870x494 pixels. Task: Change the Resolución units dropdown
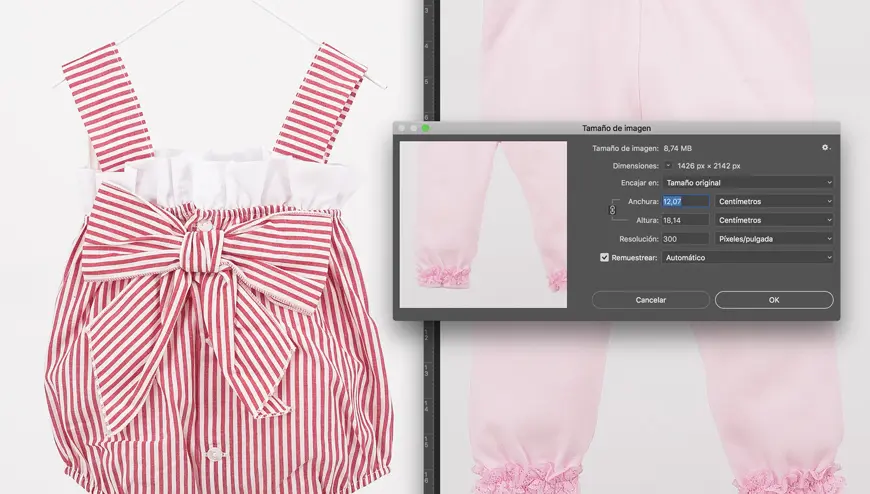774,239
